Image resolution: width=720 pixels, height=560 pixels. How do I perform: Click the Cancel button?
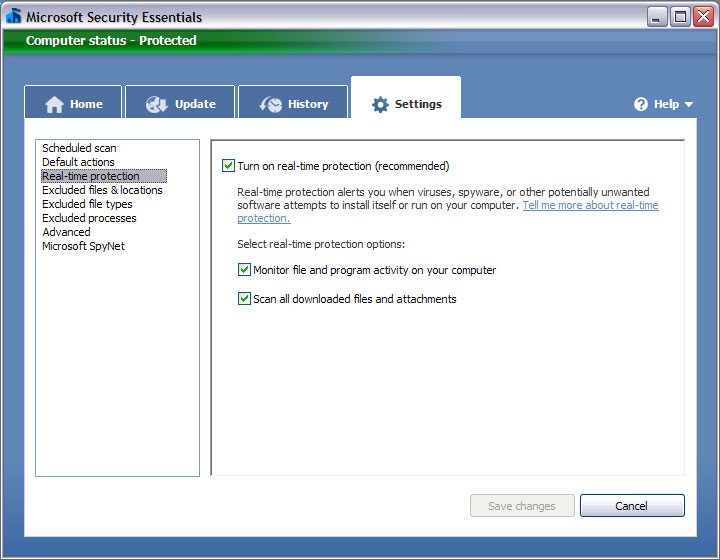click(632, 506)
